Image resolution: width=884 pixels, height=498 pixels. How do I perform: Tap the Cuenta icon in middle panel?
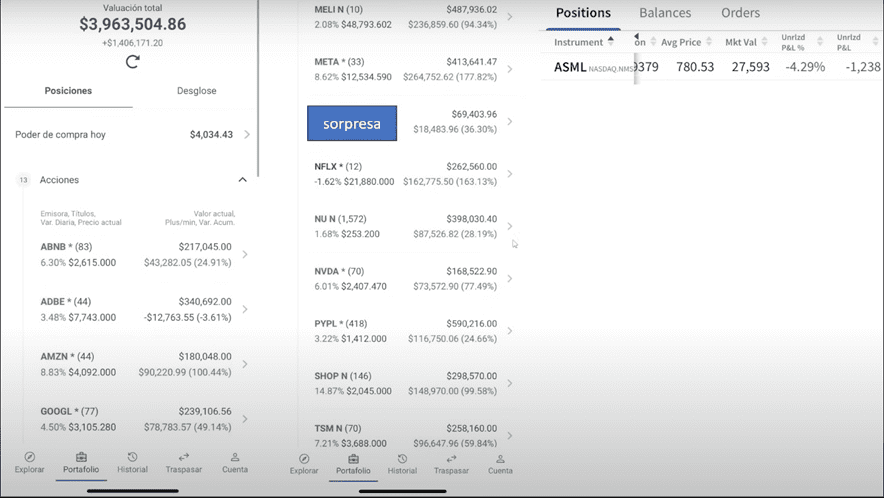click(500, 459)
